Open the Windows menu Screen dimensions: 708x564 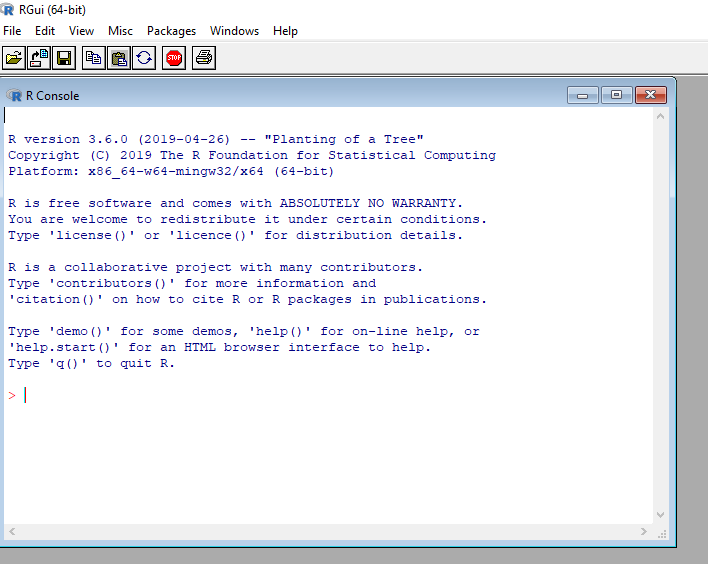[x=234, y=31]
